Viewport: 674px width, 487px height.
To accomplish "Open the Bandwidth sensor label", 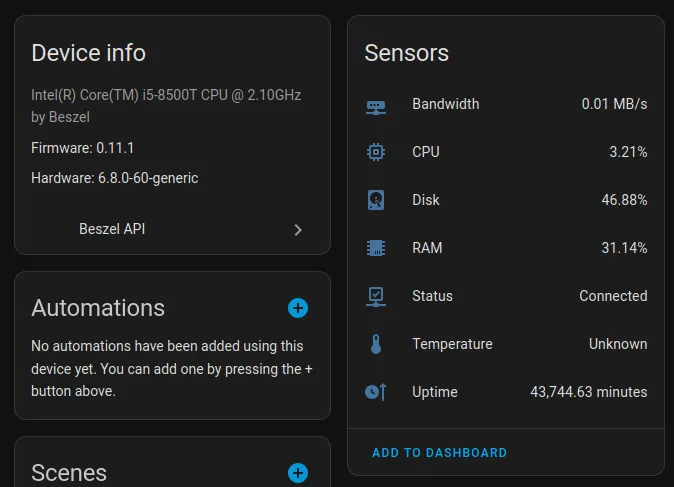I will (446, 104).
